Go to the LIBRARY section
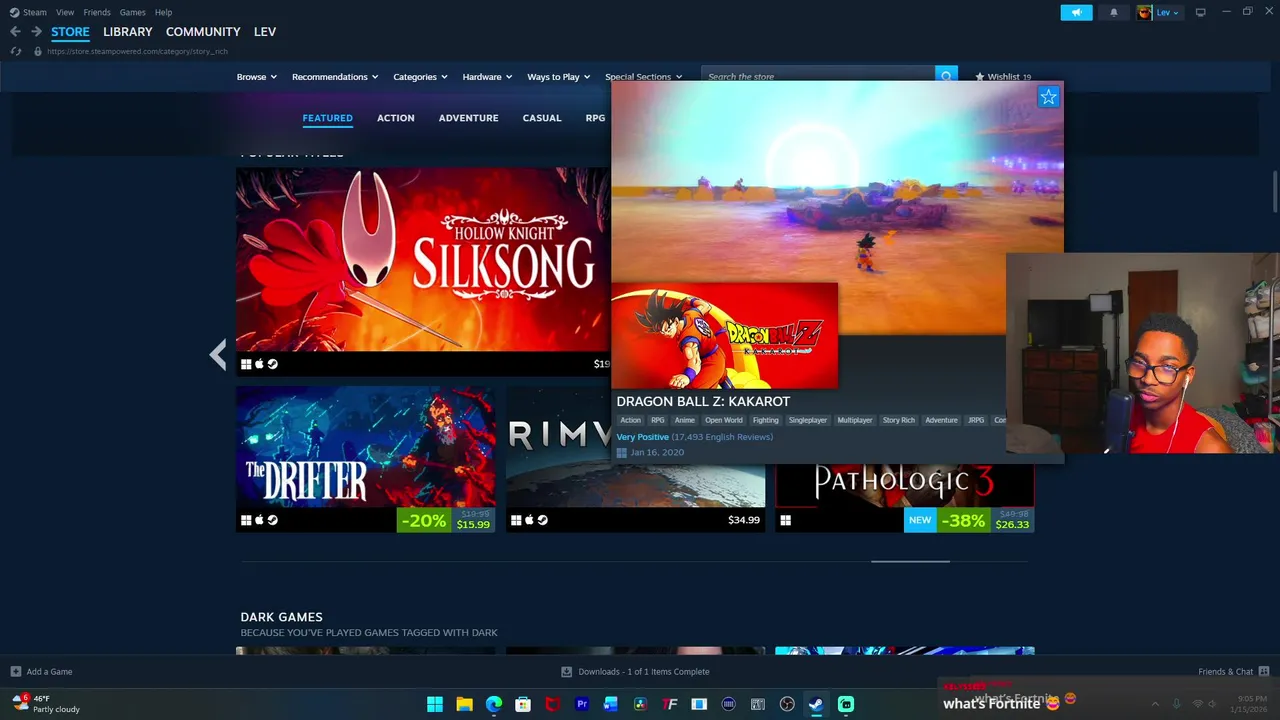The height and width of the screenshot is (720, 1280). click(128, 32)
